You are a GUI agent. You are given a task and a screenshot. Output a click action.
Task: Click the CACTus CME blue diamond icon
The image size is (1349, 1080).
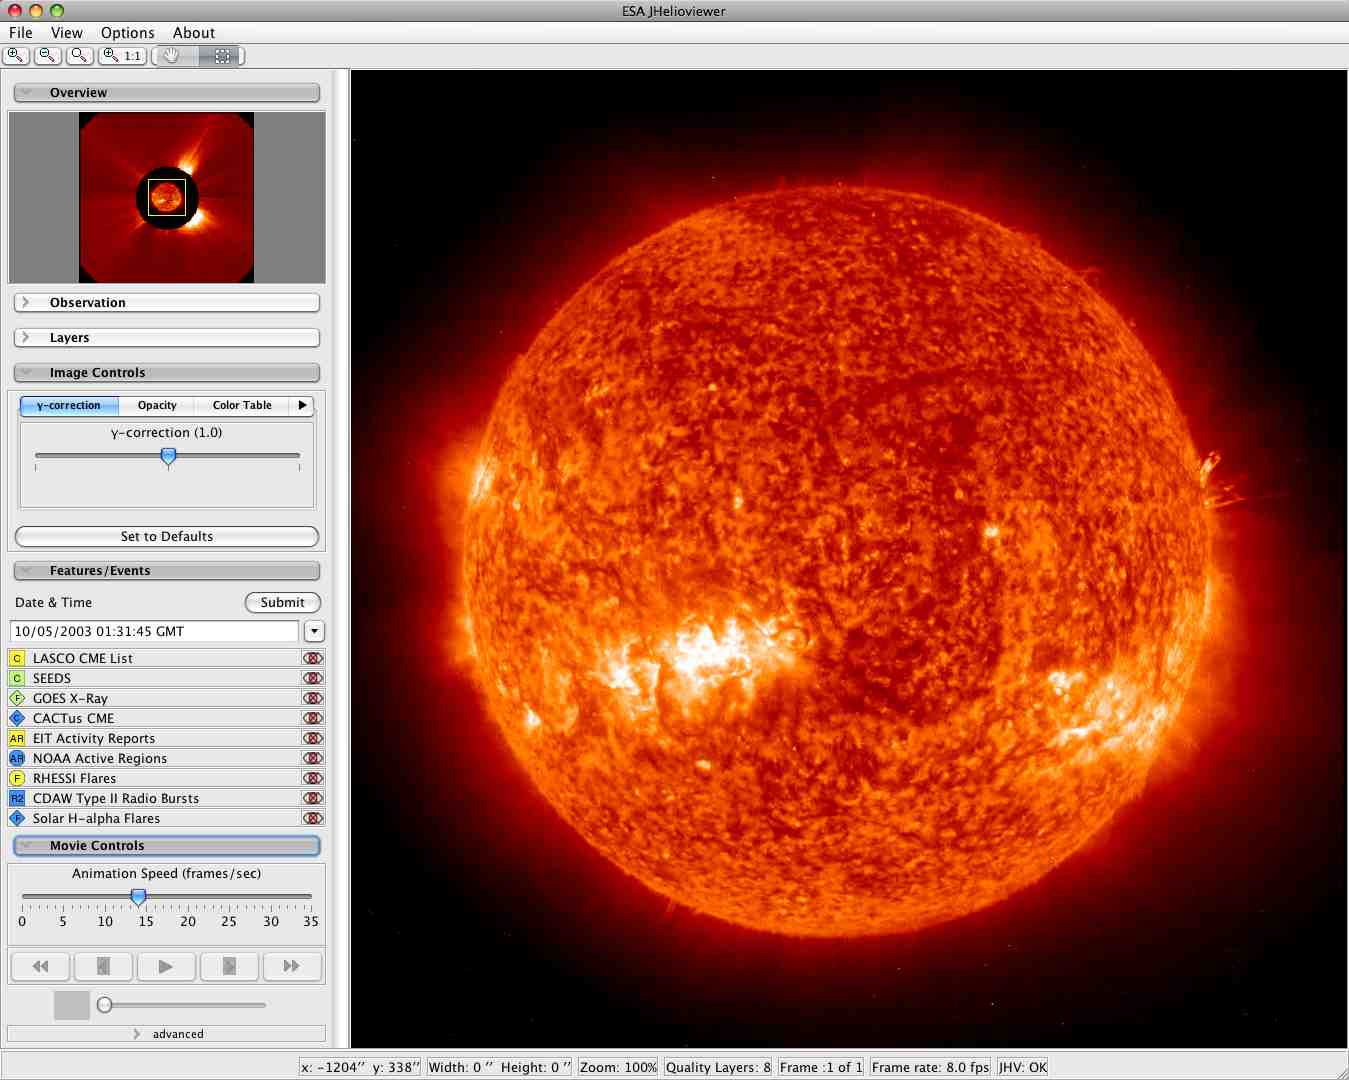[17, 718]
